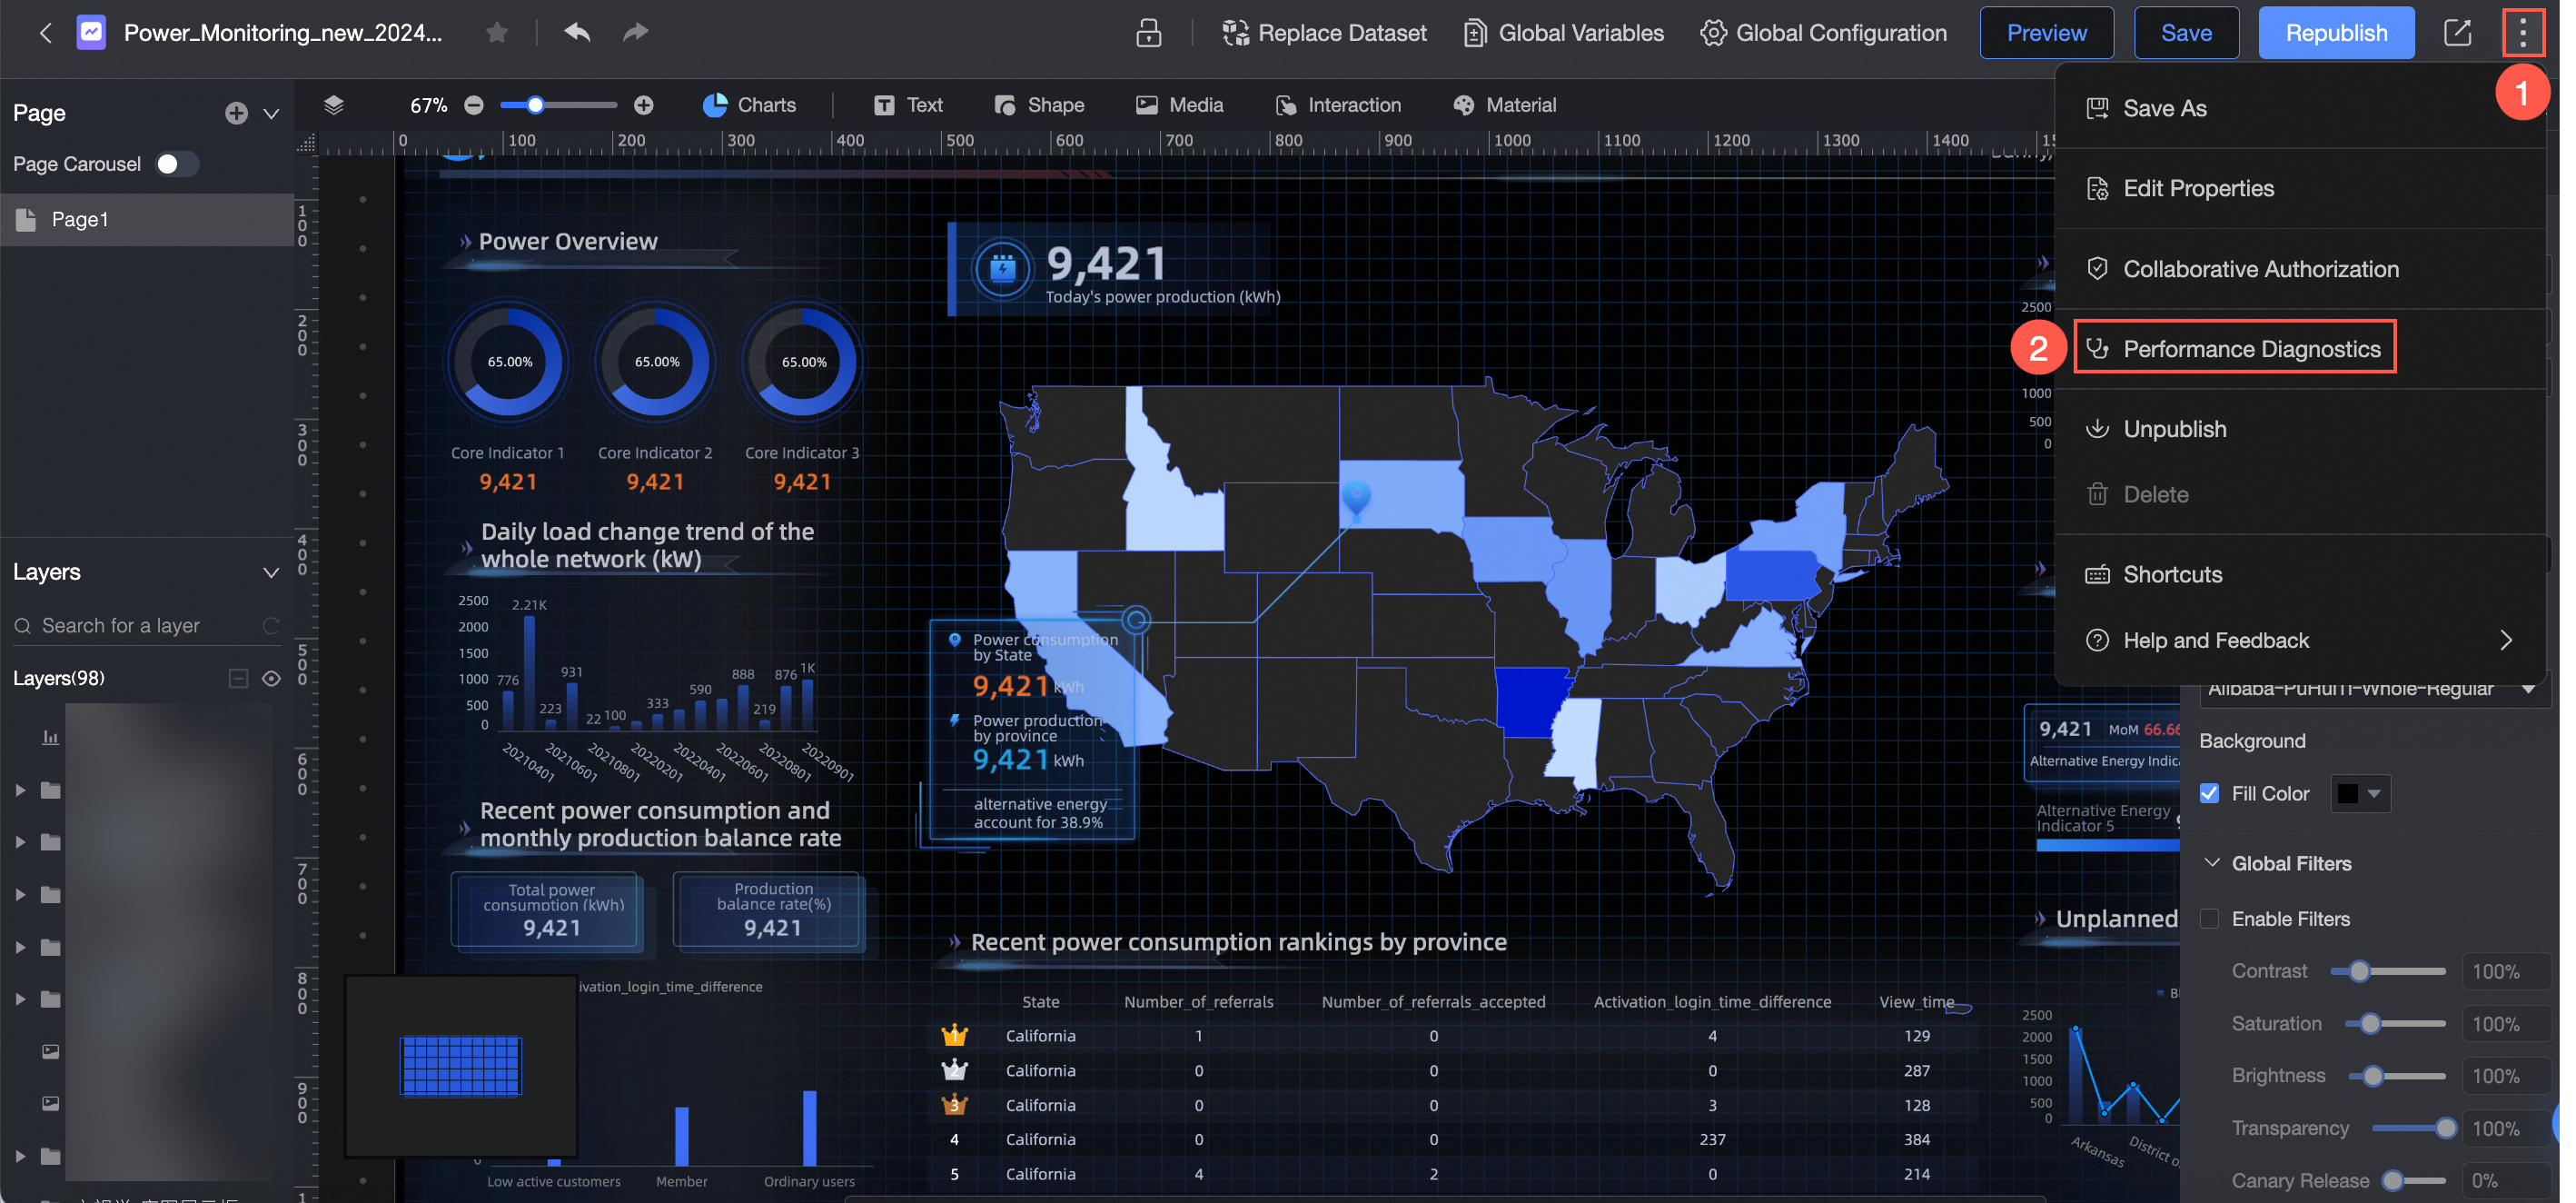Toggle visibility of all layers with eye icon
The height and width of the screenshot is (1203, 2576).
[271, 679]
